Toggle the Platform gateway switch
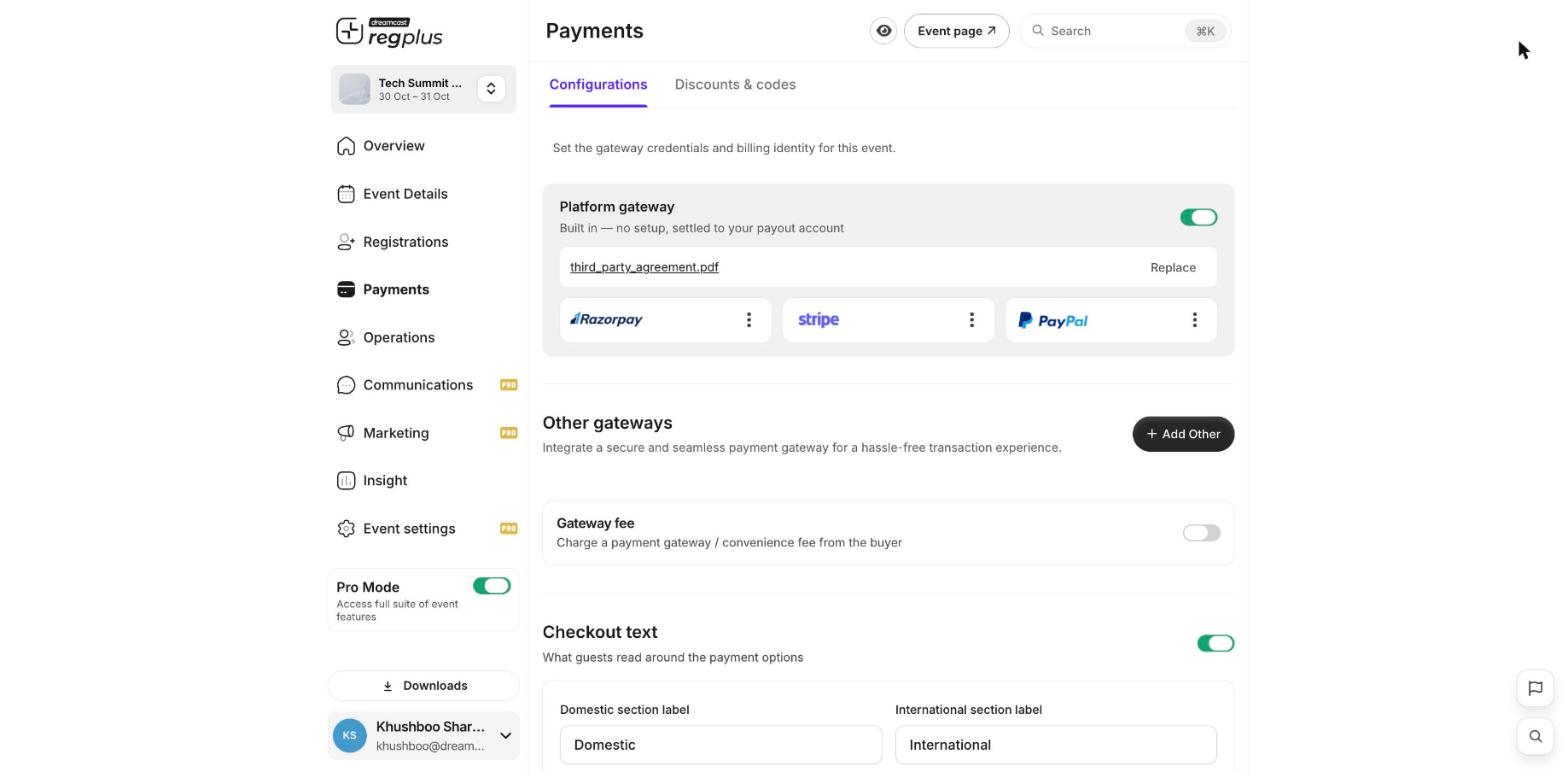The height and width of the screenshot is (772, 1568). (1198, 217)
